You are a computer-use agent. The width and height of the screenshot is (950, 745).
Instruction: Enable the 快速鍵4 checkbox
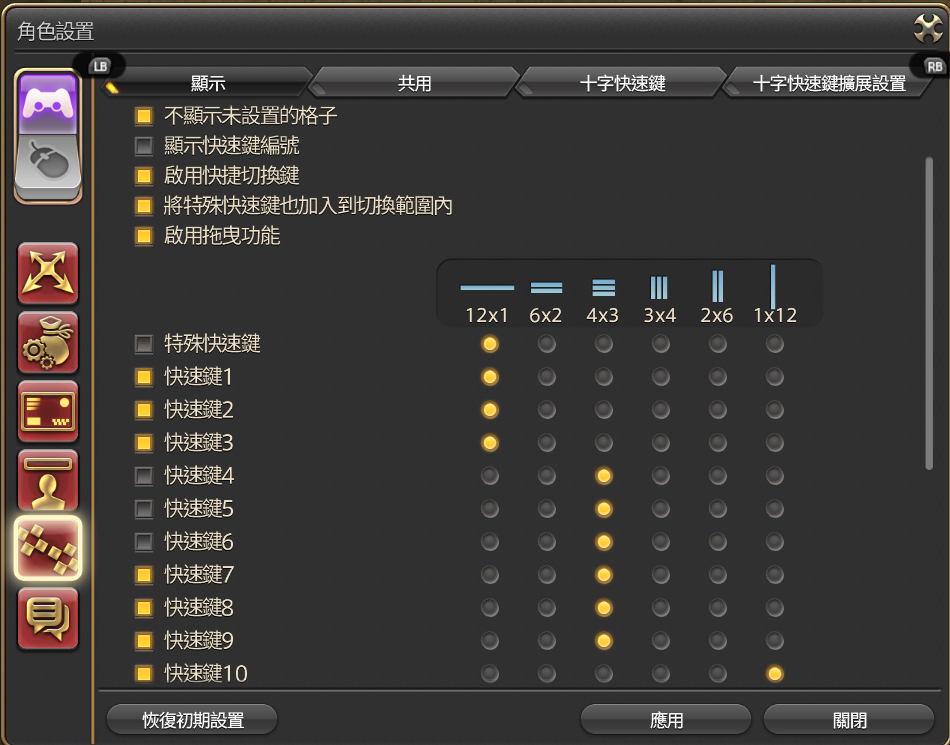[x=144, y=475]
